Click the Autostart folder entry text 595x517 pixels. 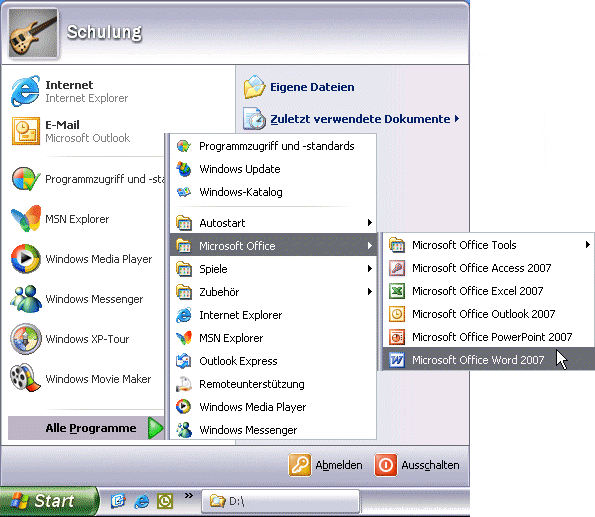222,223
